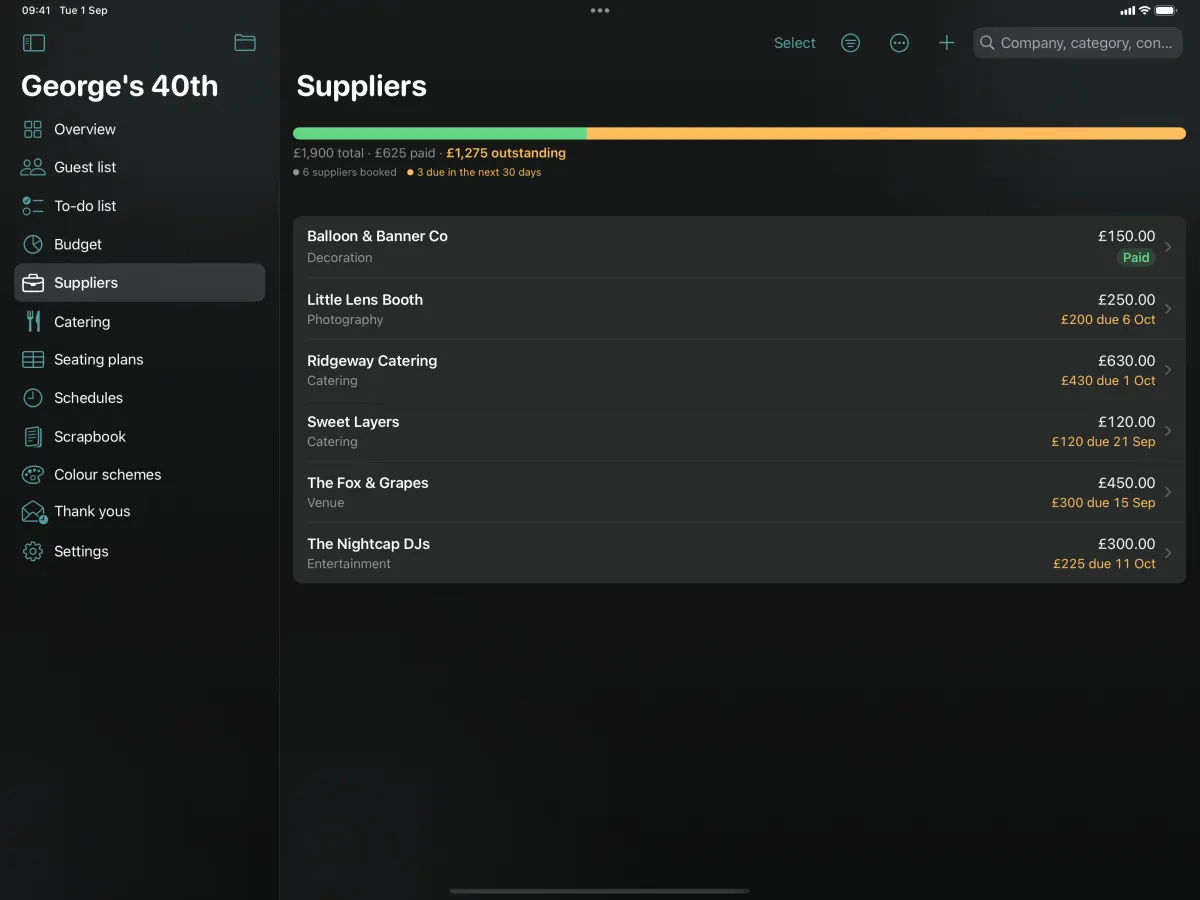Image resolution: width=1200 pixels, height=900 pixels.
Task: Click the Guest list people icon
Action: (33, 167)
